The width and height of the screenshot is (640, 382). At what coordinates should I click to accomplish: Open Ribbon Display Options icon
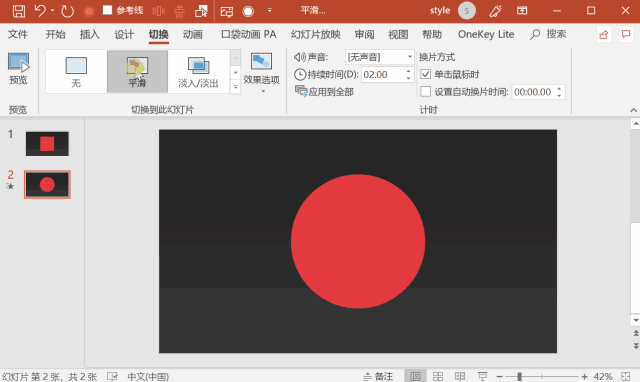tap(522, 11)
